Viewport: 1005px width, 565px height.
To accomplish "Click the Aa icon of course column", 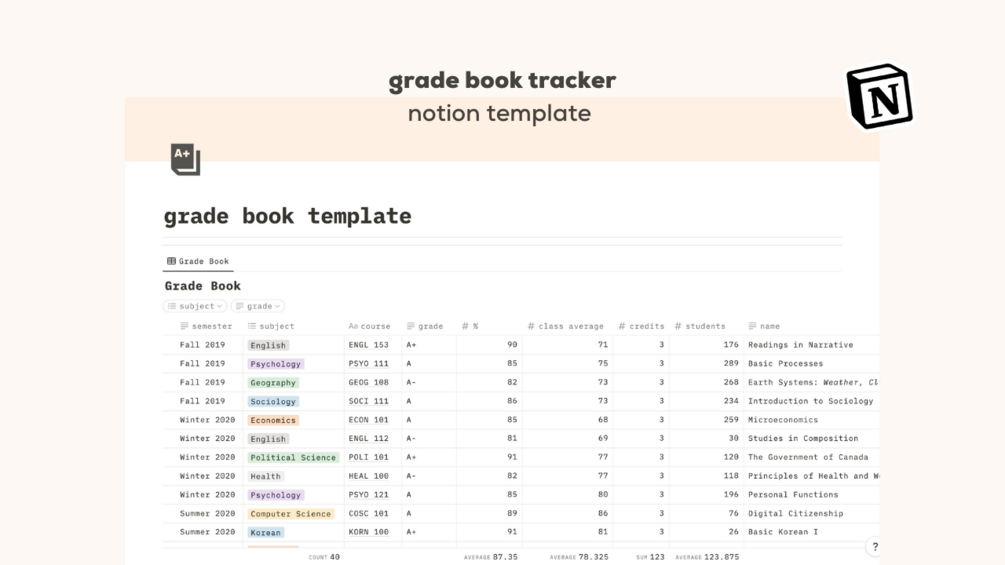I will coord(353,326).
